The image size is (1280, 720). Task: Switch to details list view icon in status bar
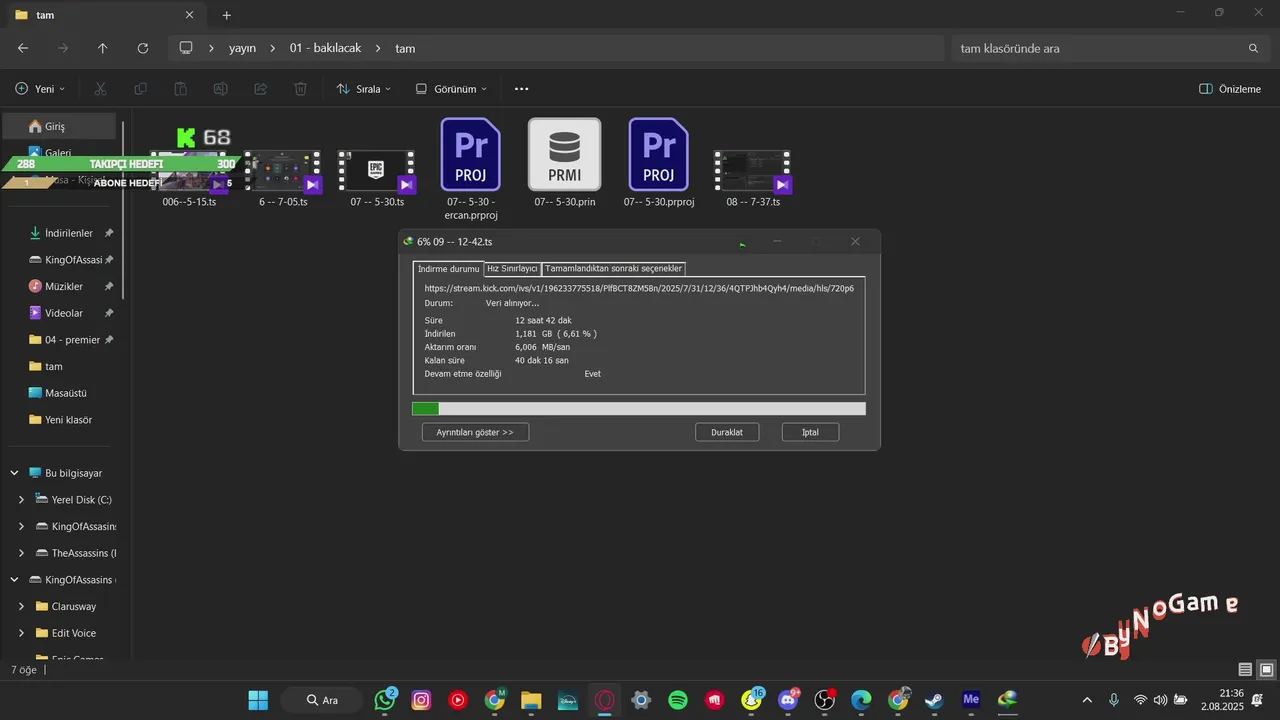[1245, 669]
